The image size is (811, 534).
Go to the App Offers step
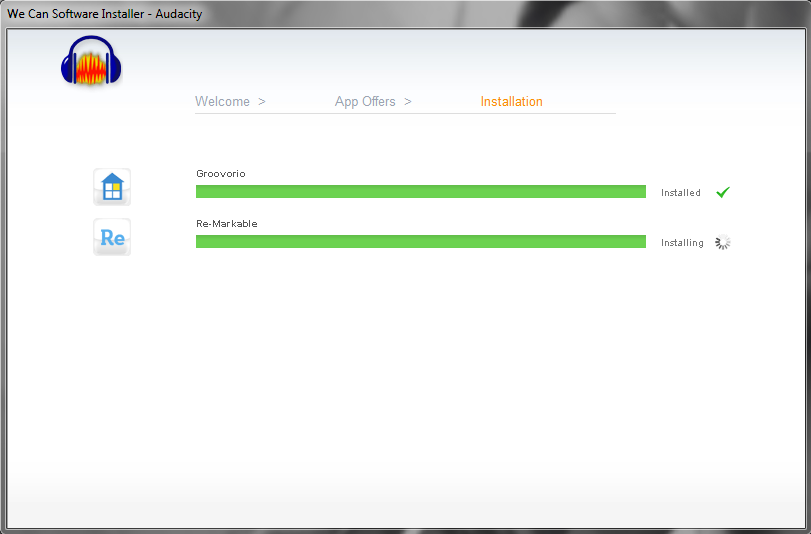(365, 101)
